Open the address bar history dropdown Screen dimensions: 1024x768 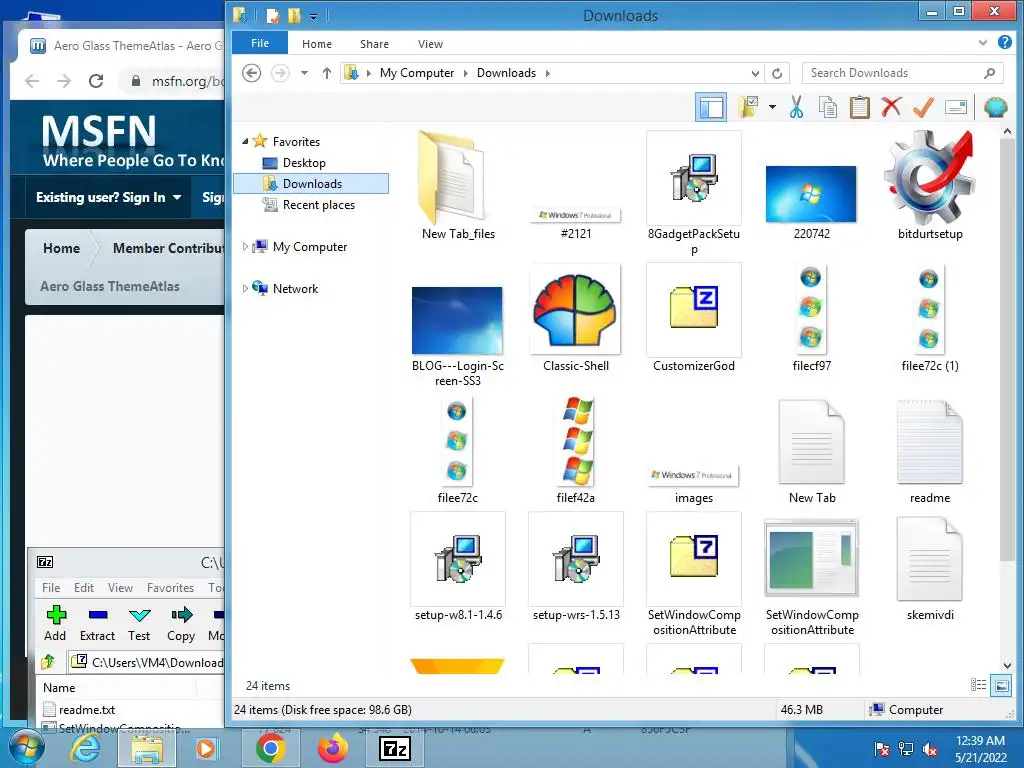point(755,73)
